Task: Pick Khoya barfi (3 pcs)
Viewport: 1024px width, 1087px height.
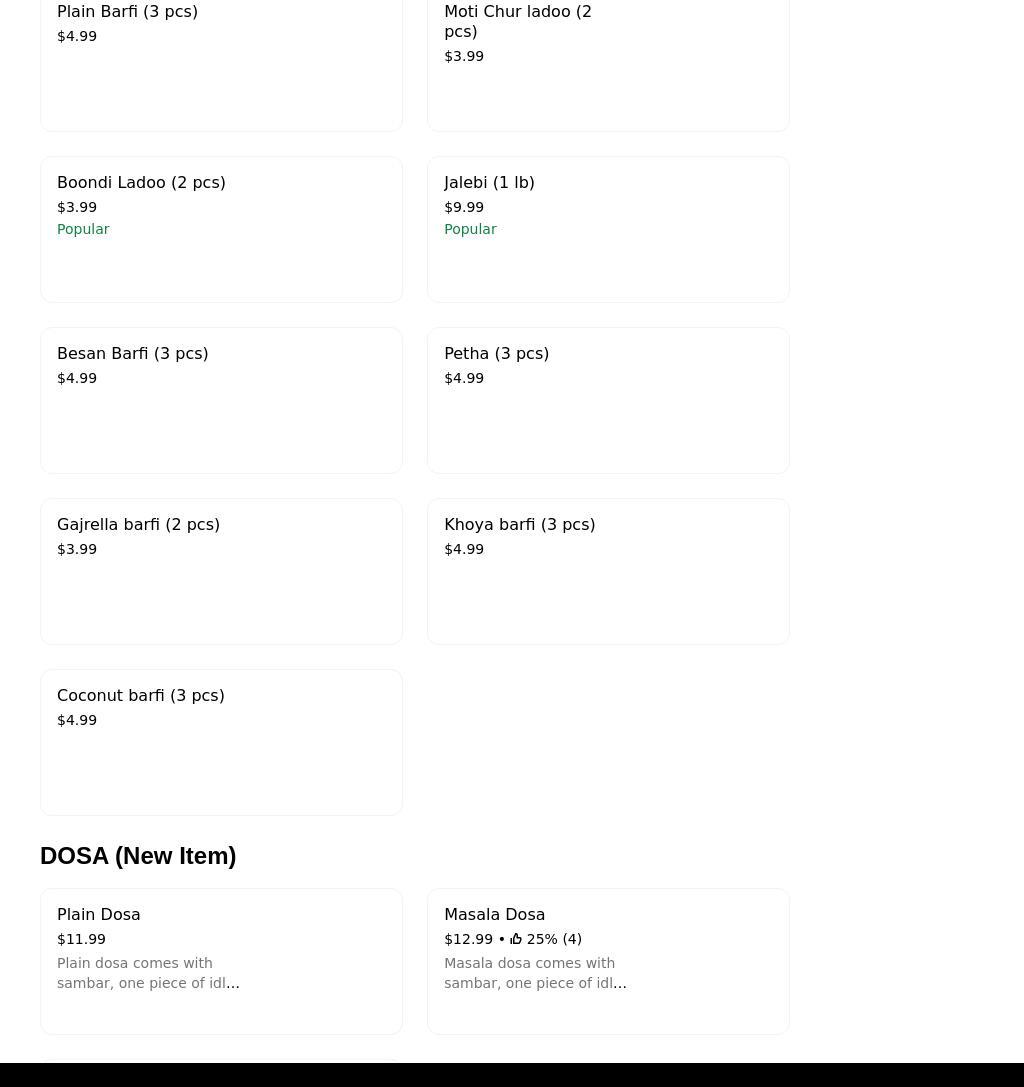Action: [608, 571]
